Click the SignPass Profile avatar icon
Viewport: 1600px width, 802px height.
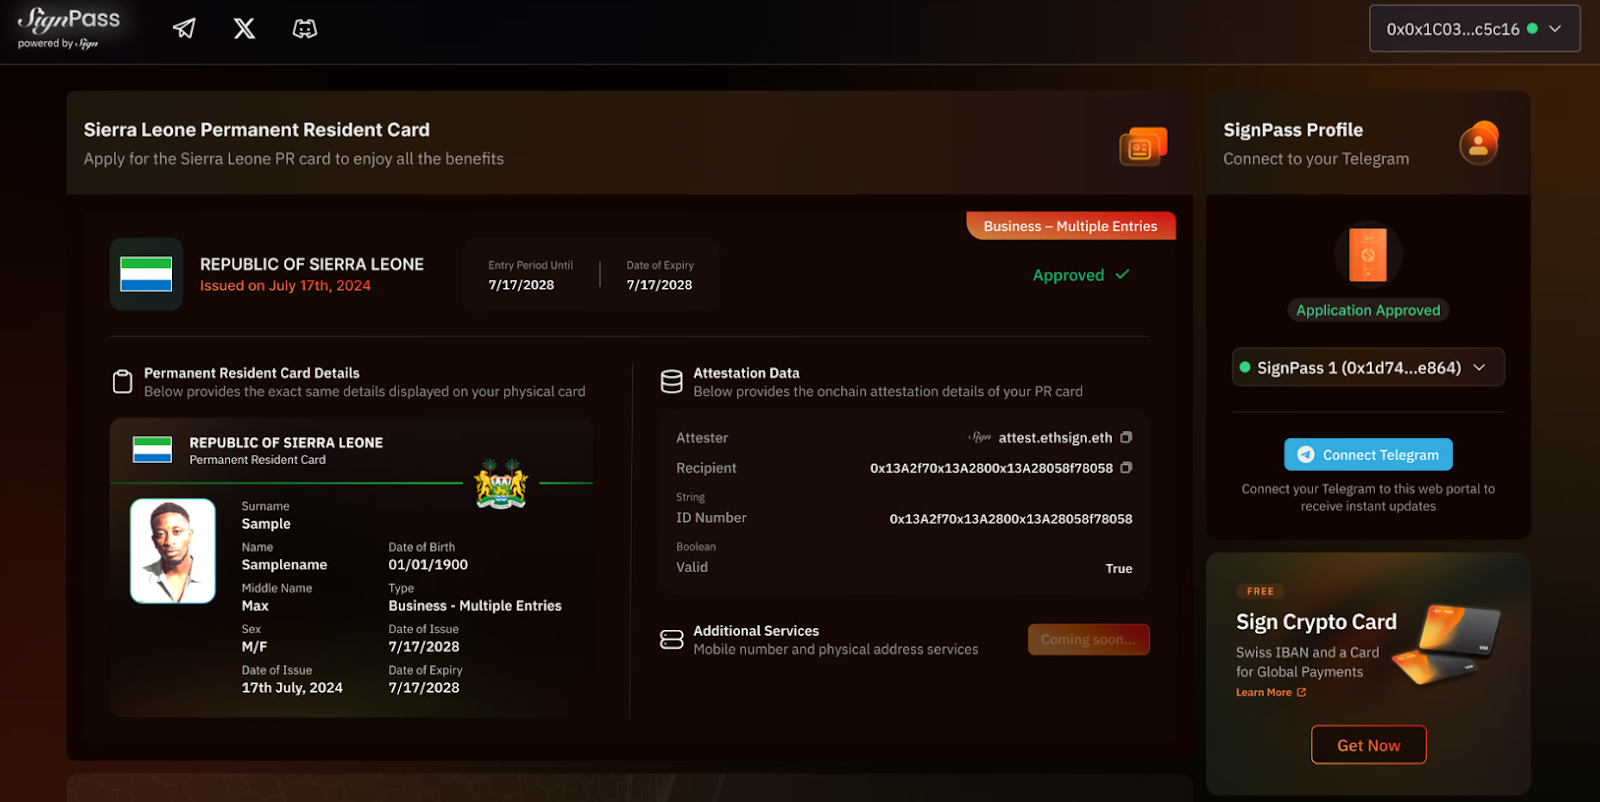[1478, 143]
